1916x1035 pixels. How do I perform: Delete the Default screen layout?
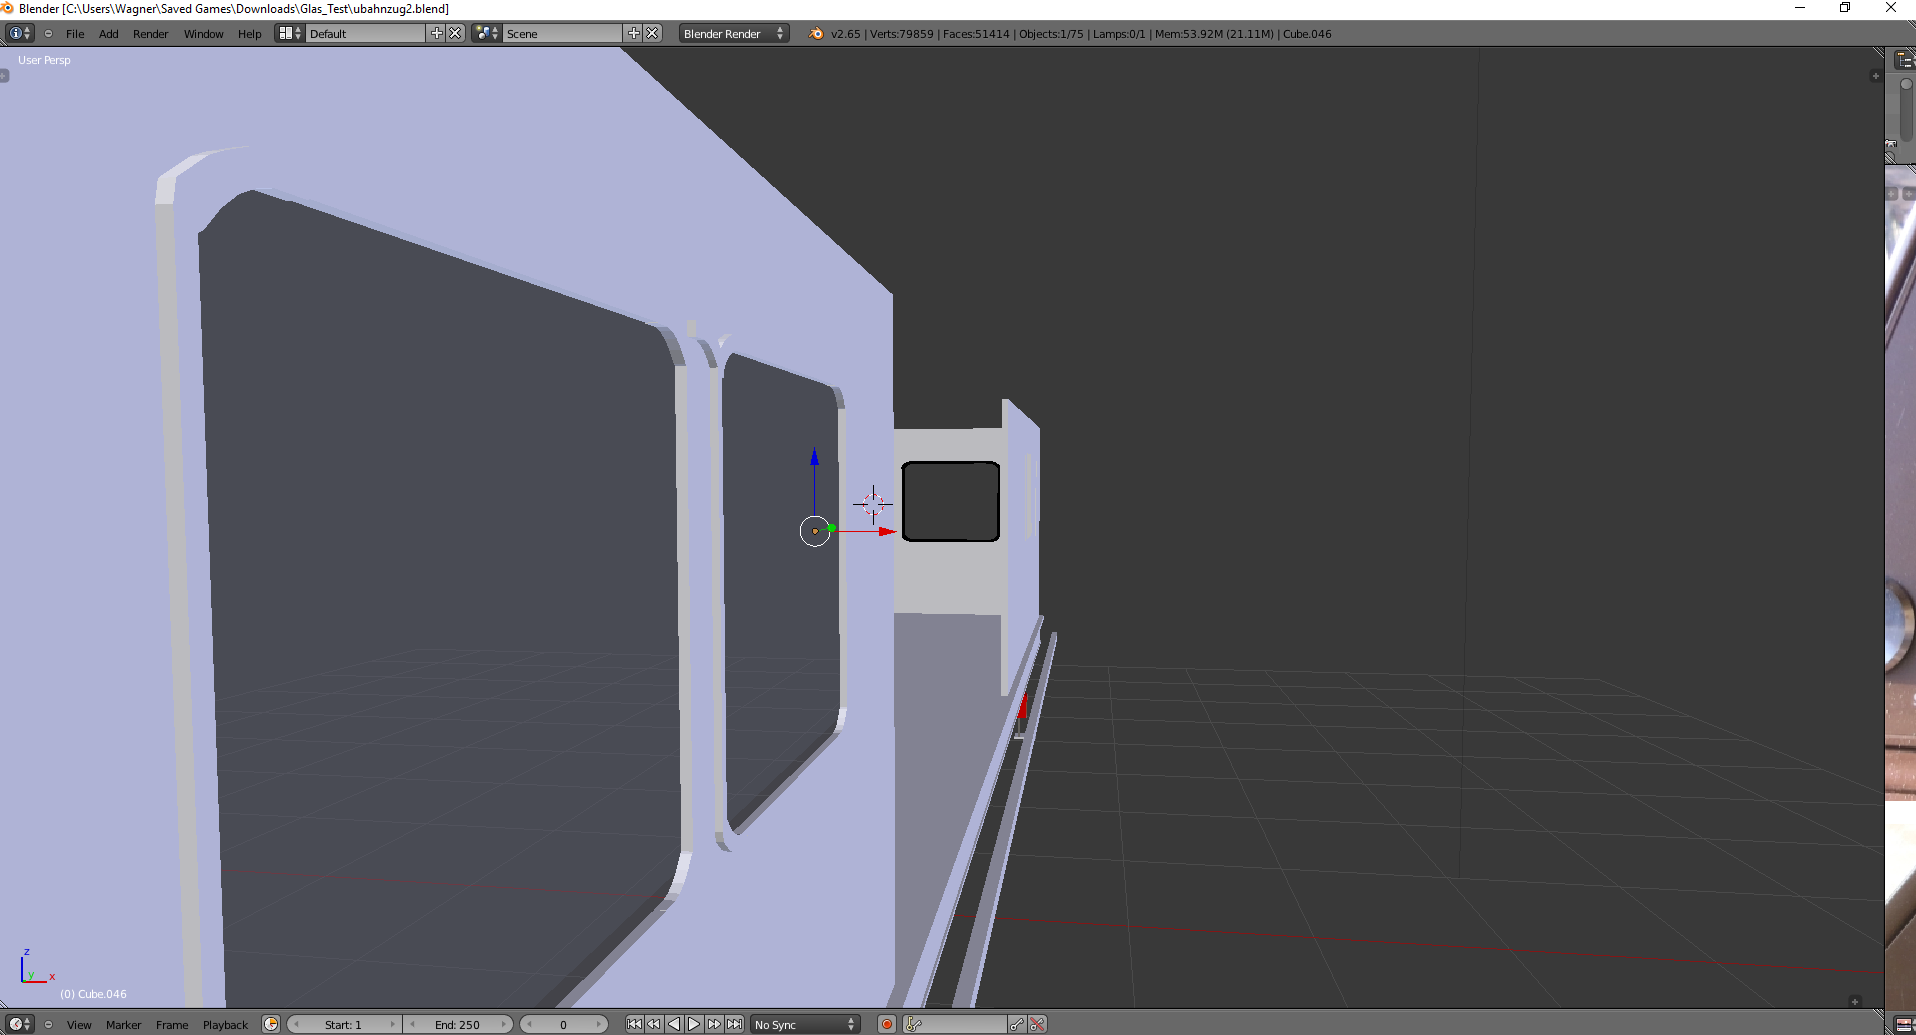pos(455,33)
